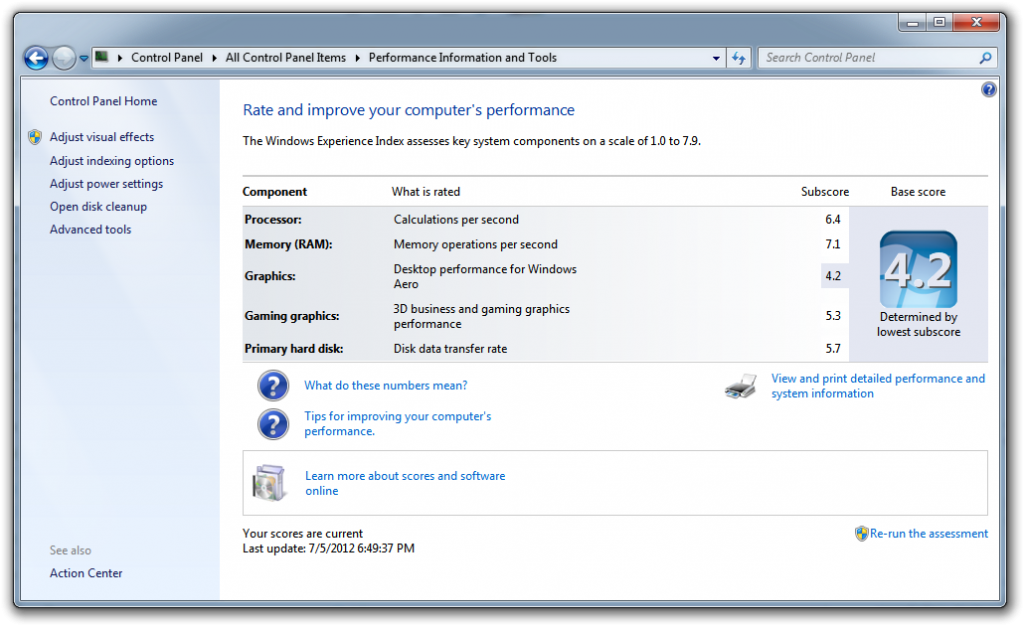Image resolution: width=1024 pixels, height=627 pixels.
Task: Open the Adjust power settings link
Action: pyautogui.click(x=106, y=183)
